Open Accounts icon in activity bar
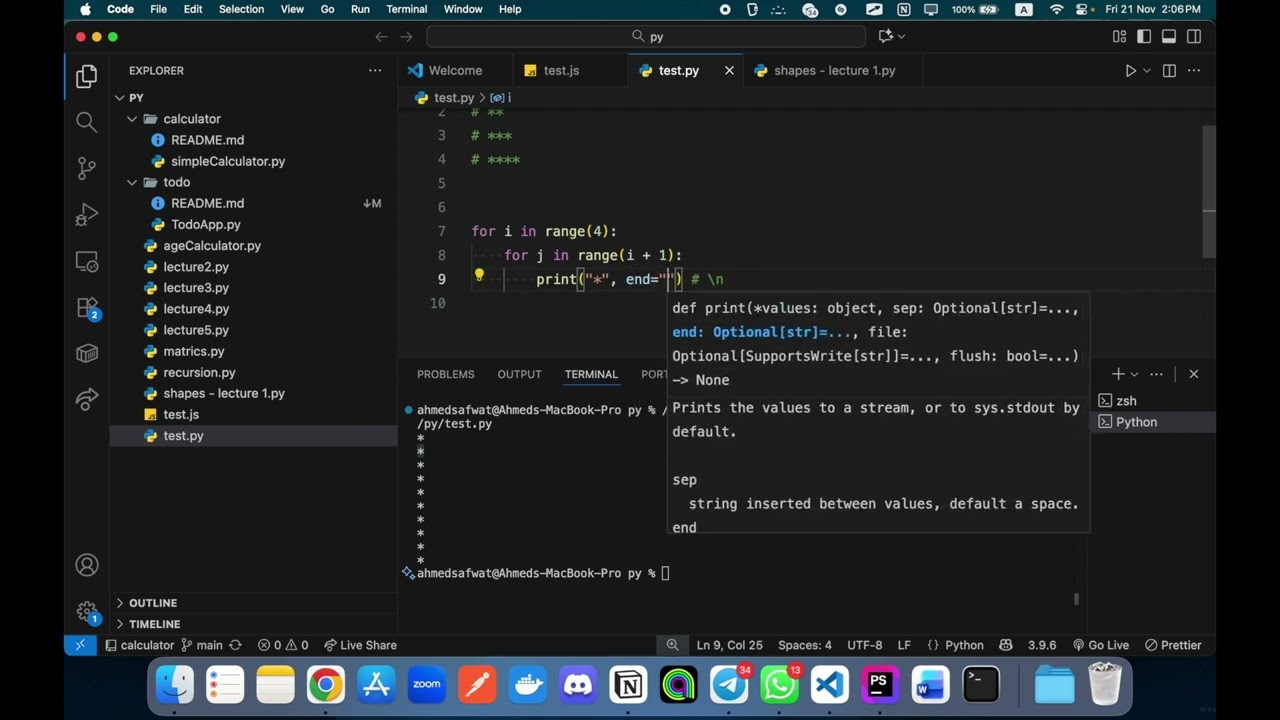 pyautogui.click(x=87, y=565)
